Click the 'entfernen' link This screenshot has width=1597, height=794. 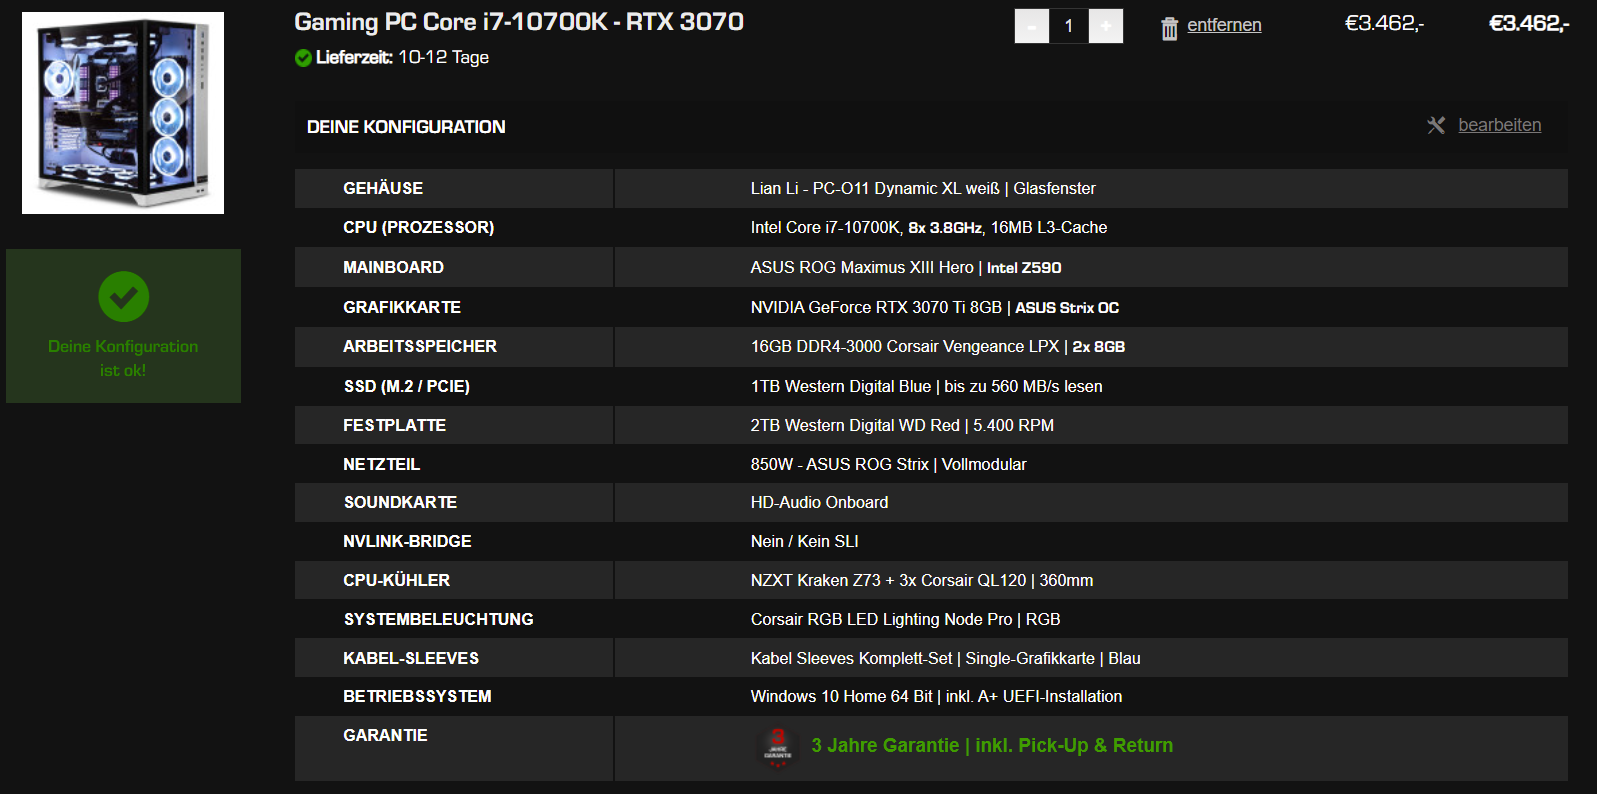tap(1224, 25)
